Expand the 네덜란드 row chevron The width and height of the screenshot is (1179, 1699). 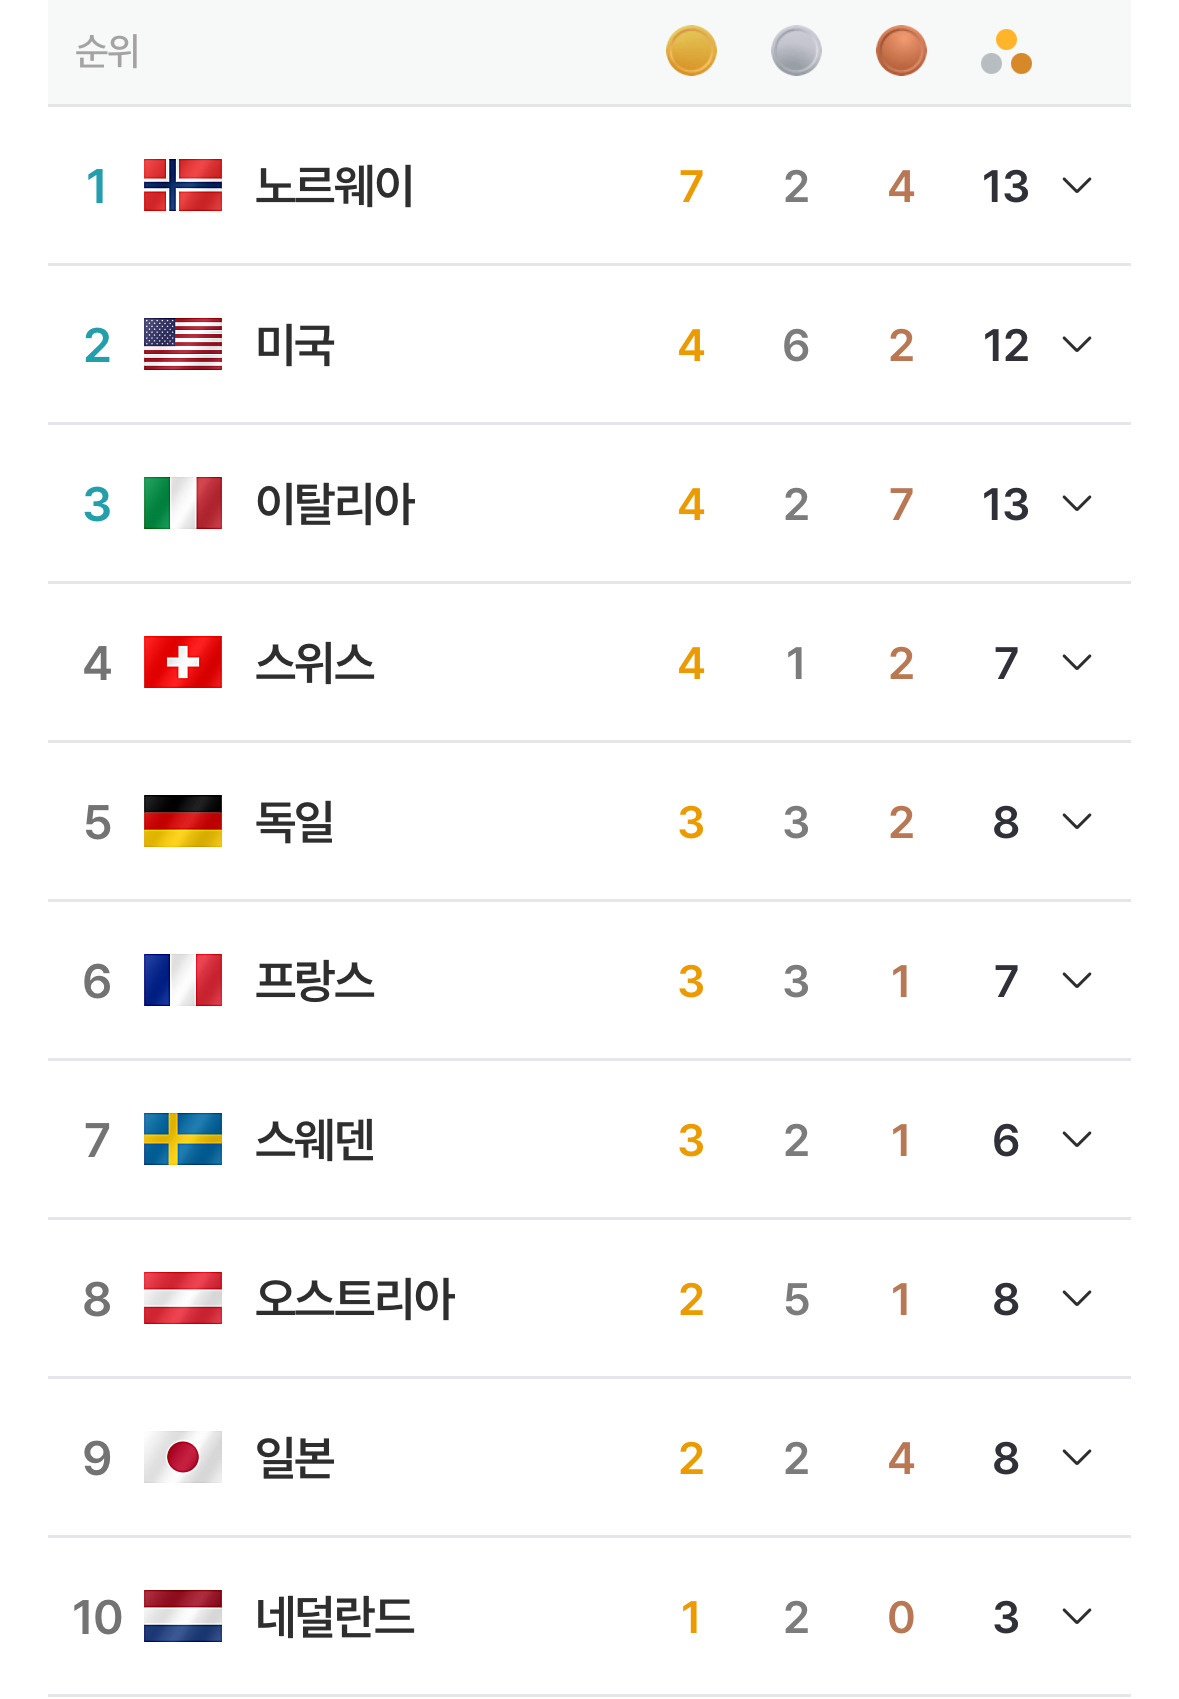pos(1076,1617)
